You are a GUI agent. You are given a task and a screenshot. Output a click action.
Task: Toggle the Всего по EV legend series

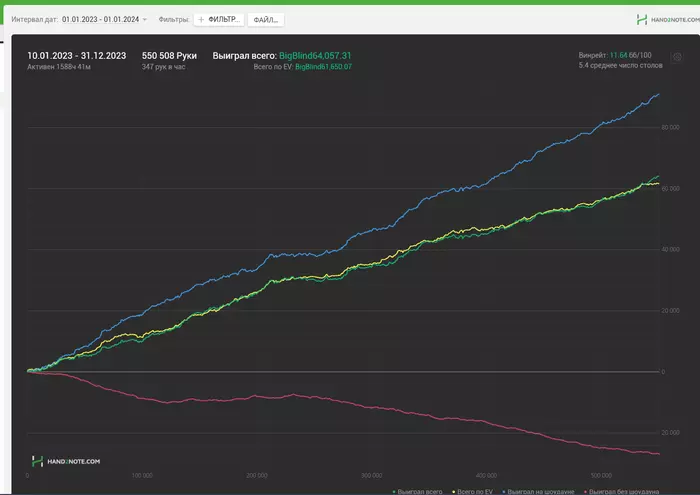(473, 491)
